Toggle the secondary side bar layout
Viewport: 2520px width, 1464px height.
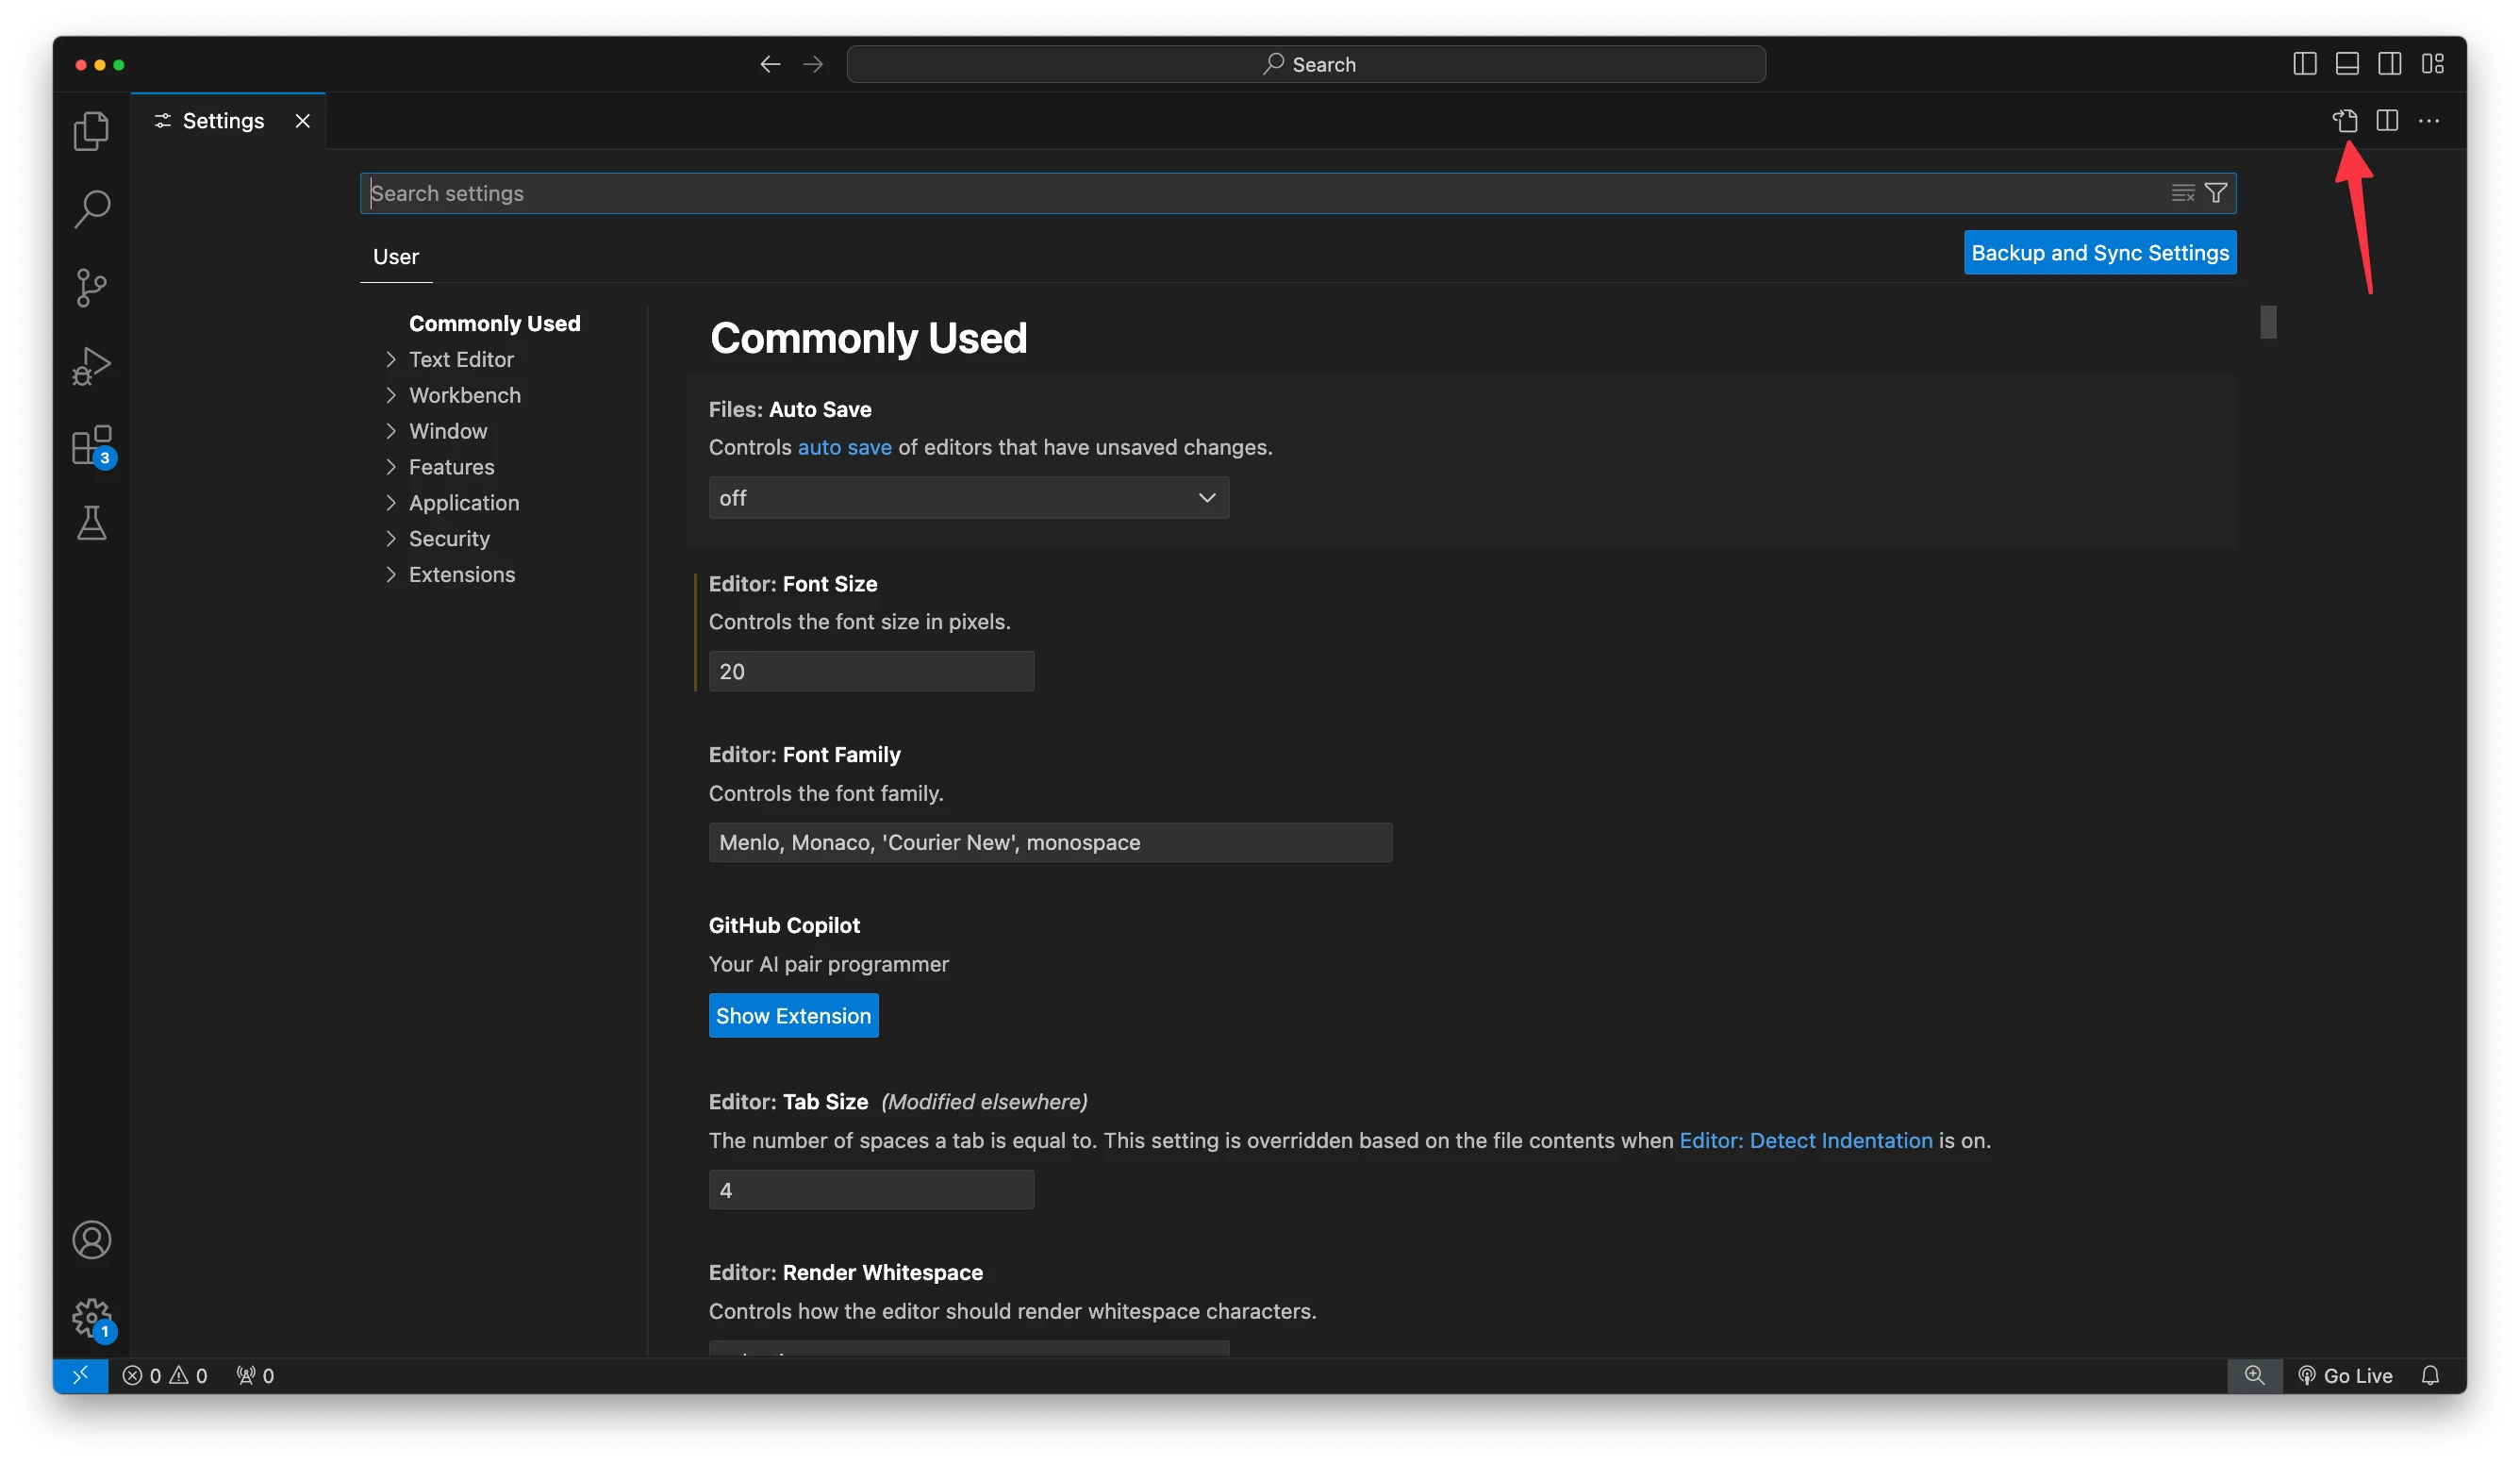pyautogui.click(x=2390, y=64)
